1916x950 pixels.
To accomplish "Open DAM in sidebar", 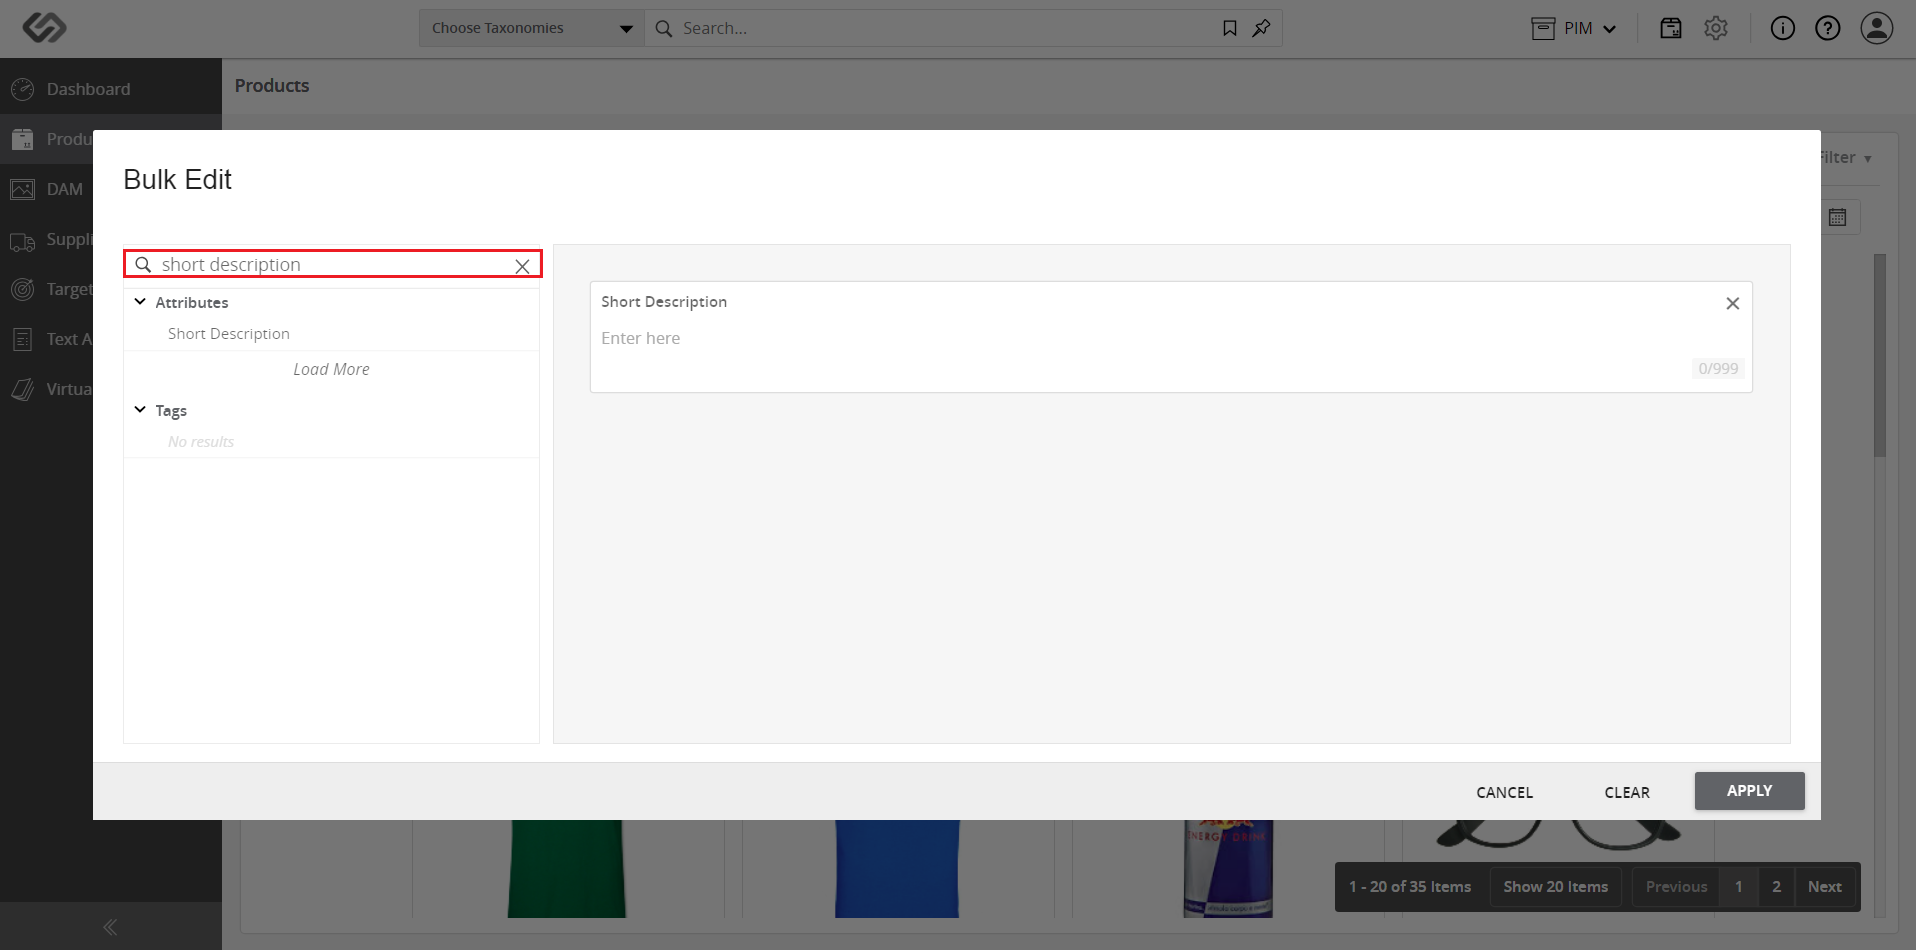I will pos(47,189).
